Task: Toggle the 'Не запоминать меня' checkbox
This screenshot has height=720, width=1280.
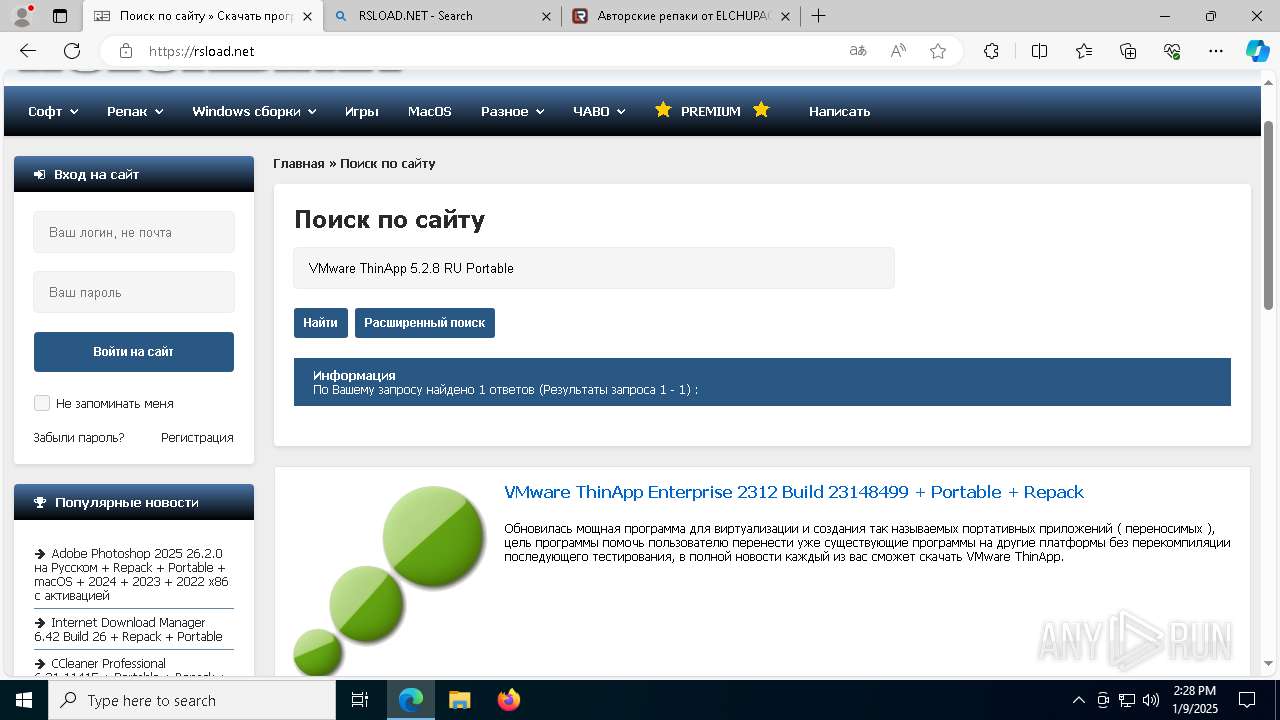Action: coord(42,403)
